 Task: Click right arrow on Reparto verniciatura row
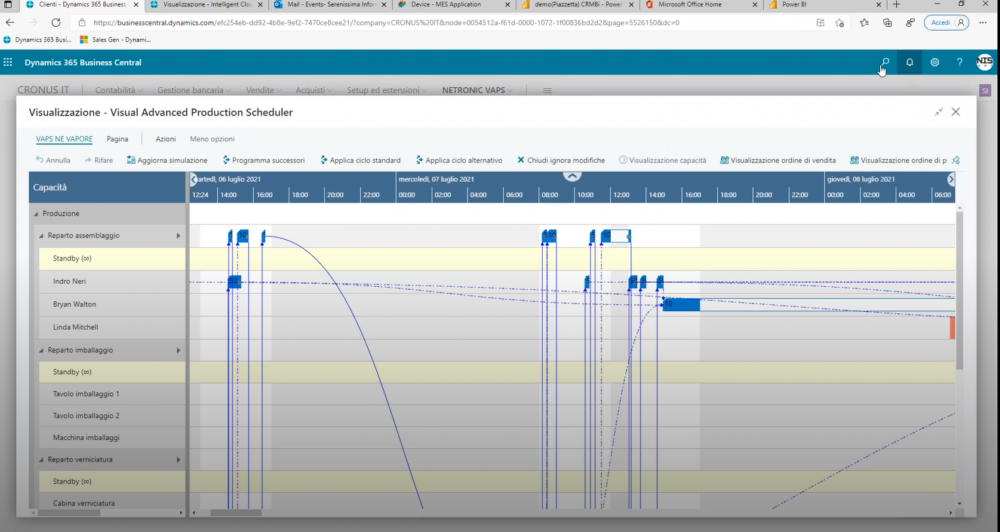(178, 459)
